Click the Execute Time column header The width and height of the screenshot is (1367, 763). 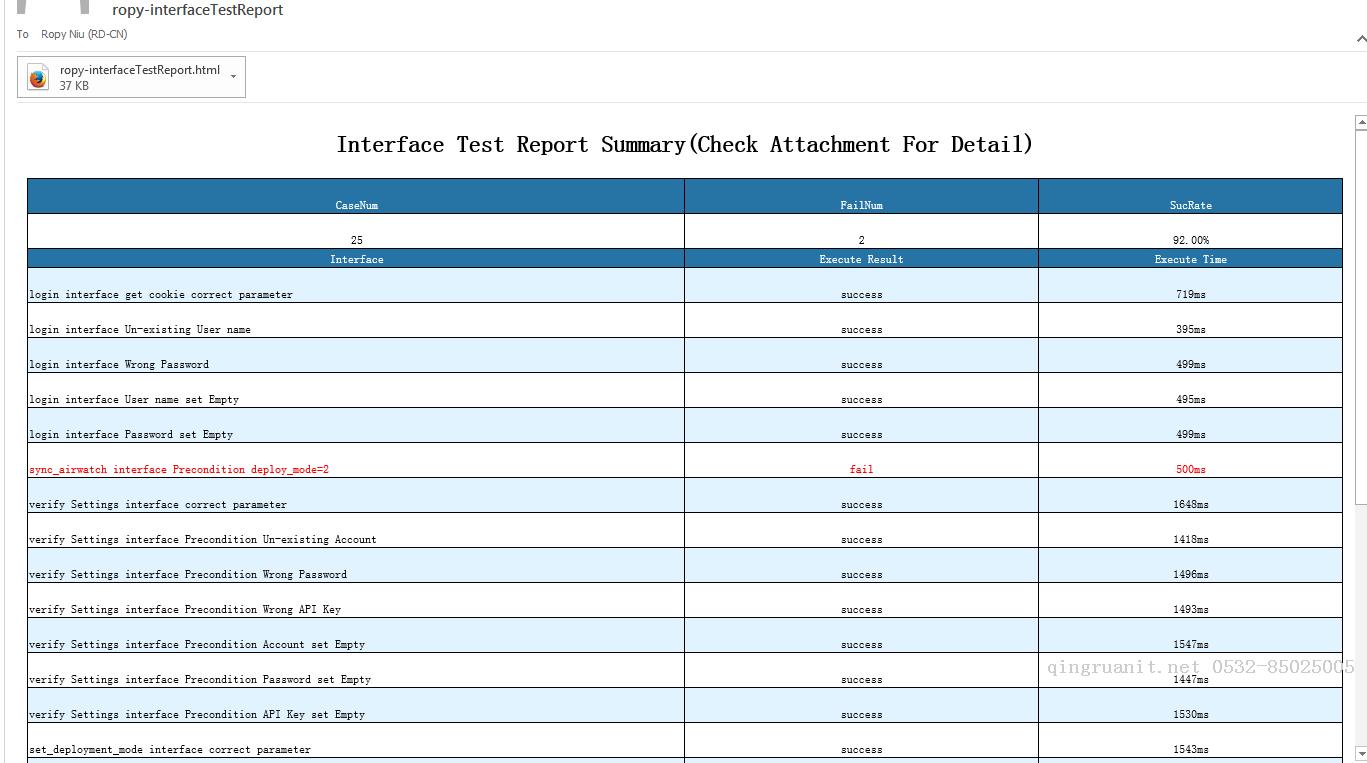coord(1190,259)
